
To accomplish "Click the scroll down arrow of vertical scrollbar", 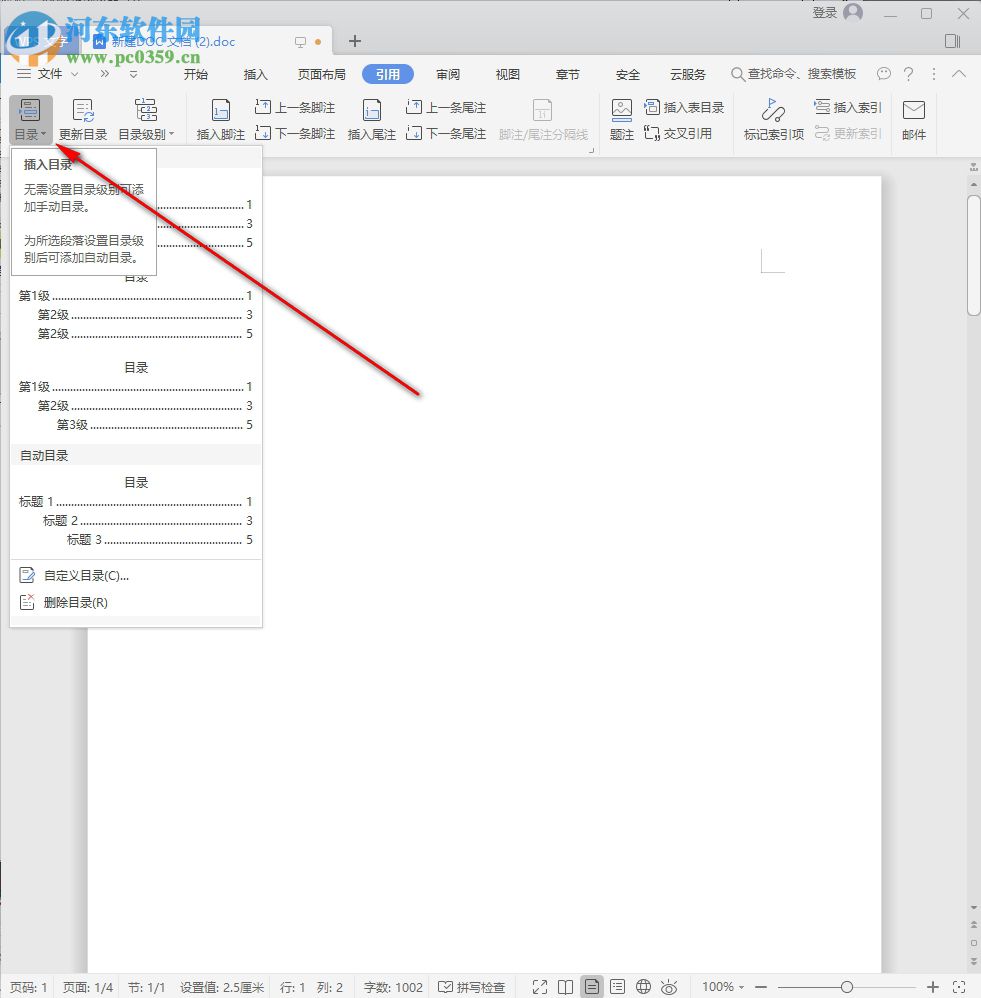I will click(973, 908).
